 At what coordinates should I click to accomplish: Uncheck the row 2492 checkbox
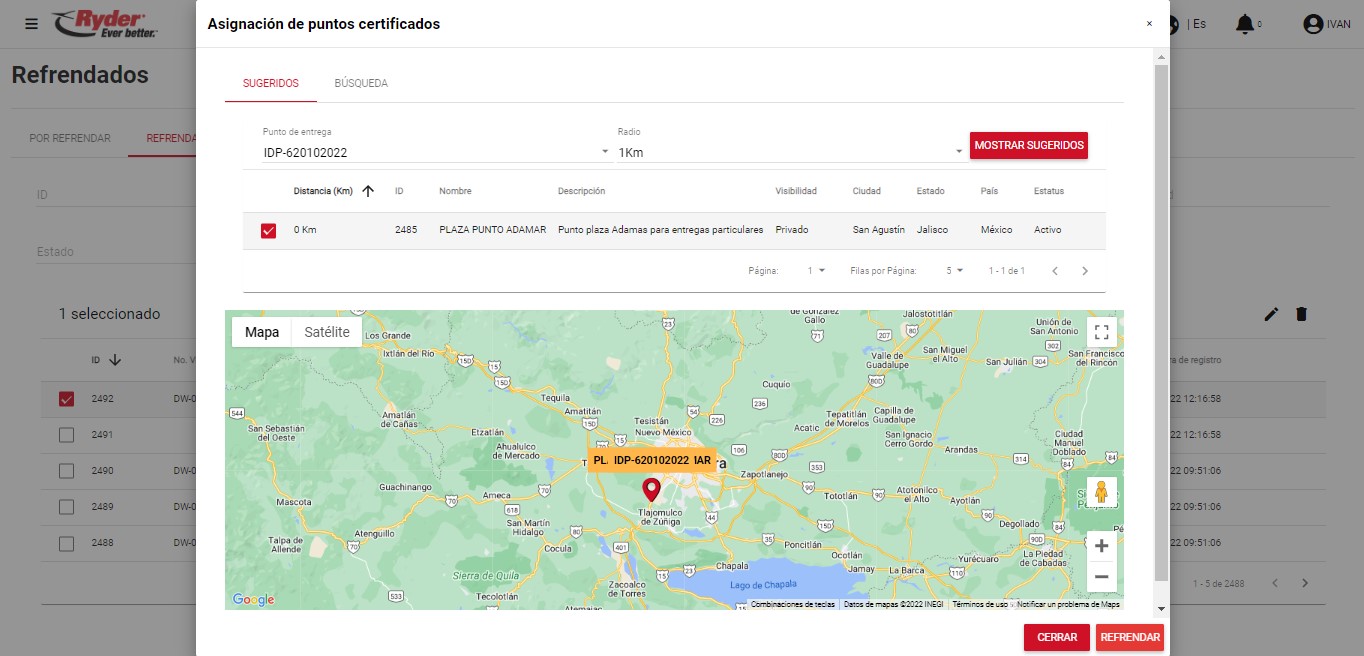tap(66, 399)
